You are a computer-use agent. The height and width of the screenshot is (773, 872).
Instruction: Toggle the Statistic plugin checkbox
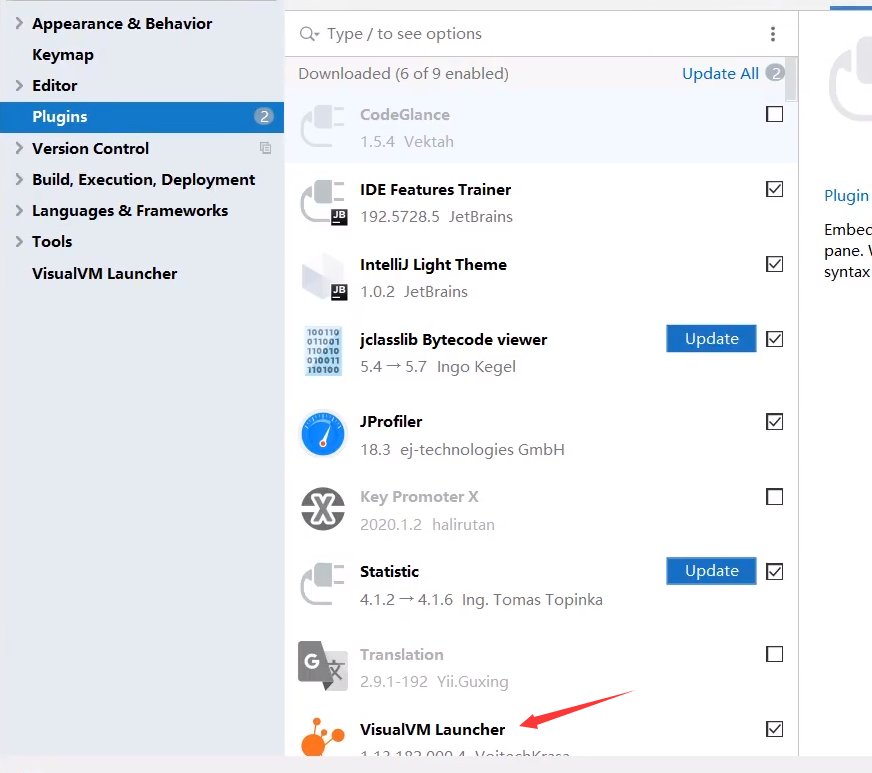point(774,571)
